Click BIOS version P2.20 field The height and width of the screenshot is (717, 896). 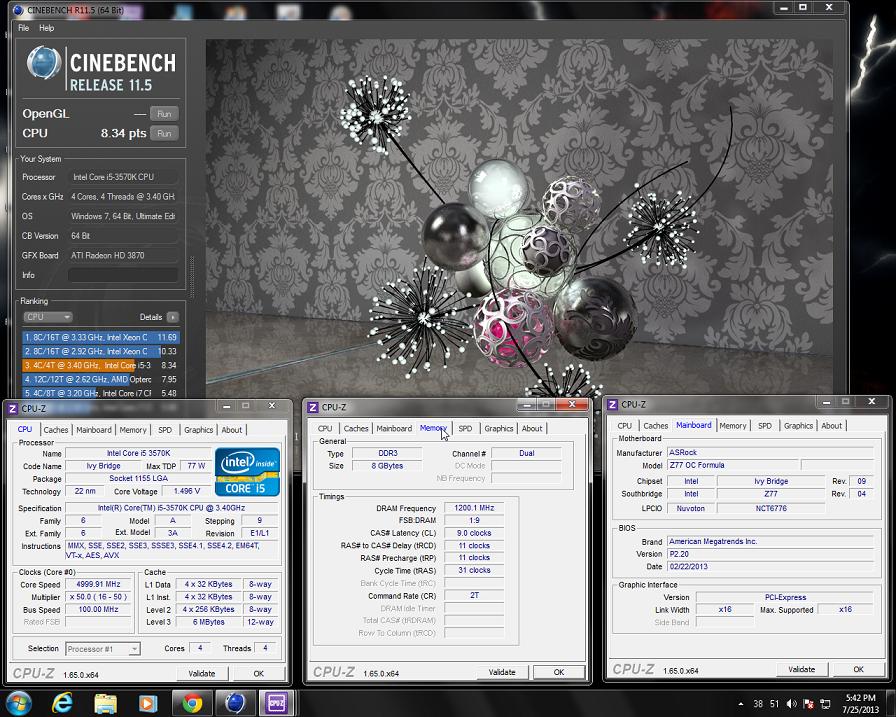coord(770,554)
